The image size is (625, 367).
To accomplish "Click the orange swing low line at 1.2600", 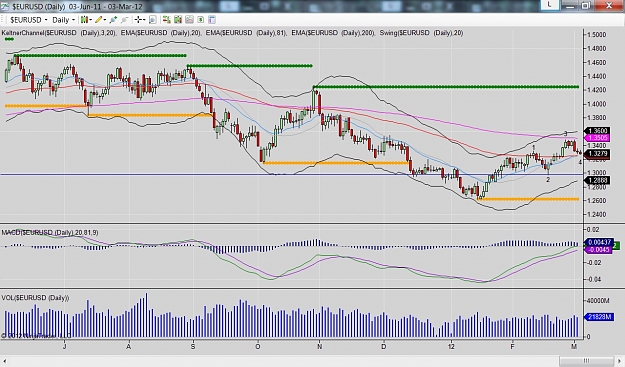I will [x=528, y=199].
